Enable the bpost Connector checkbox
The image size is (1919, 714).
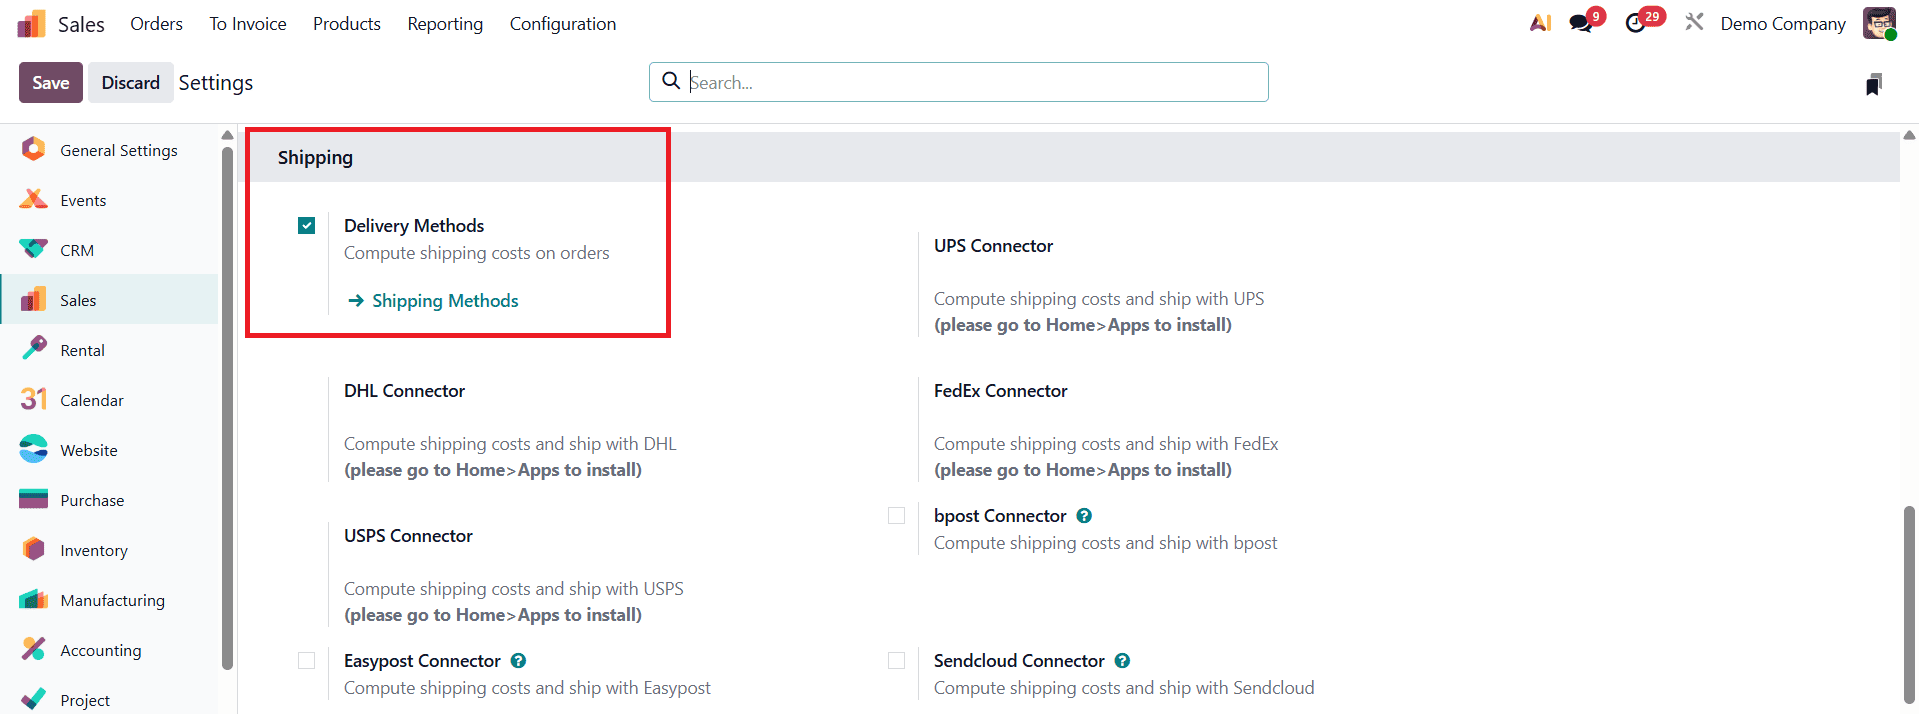point(896,516)
